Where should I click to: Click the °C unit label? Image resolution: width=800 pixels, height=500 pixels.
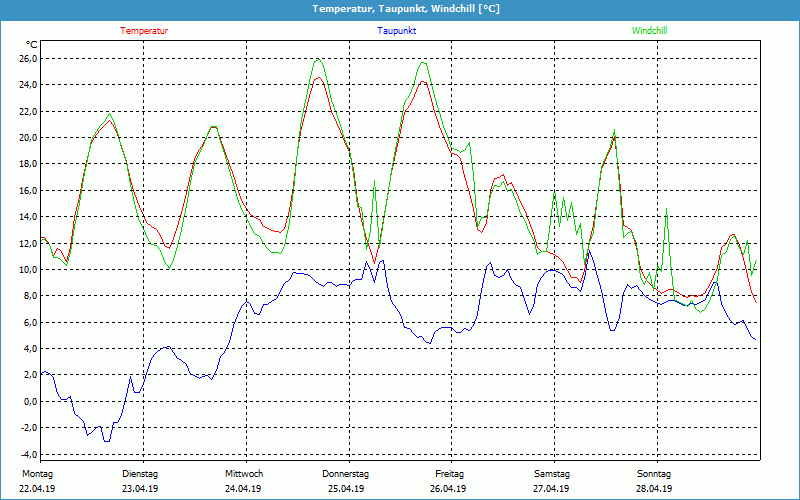point(32,45)
